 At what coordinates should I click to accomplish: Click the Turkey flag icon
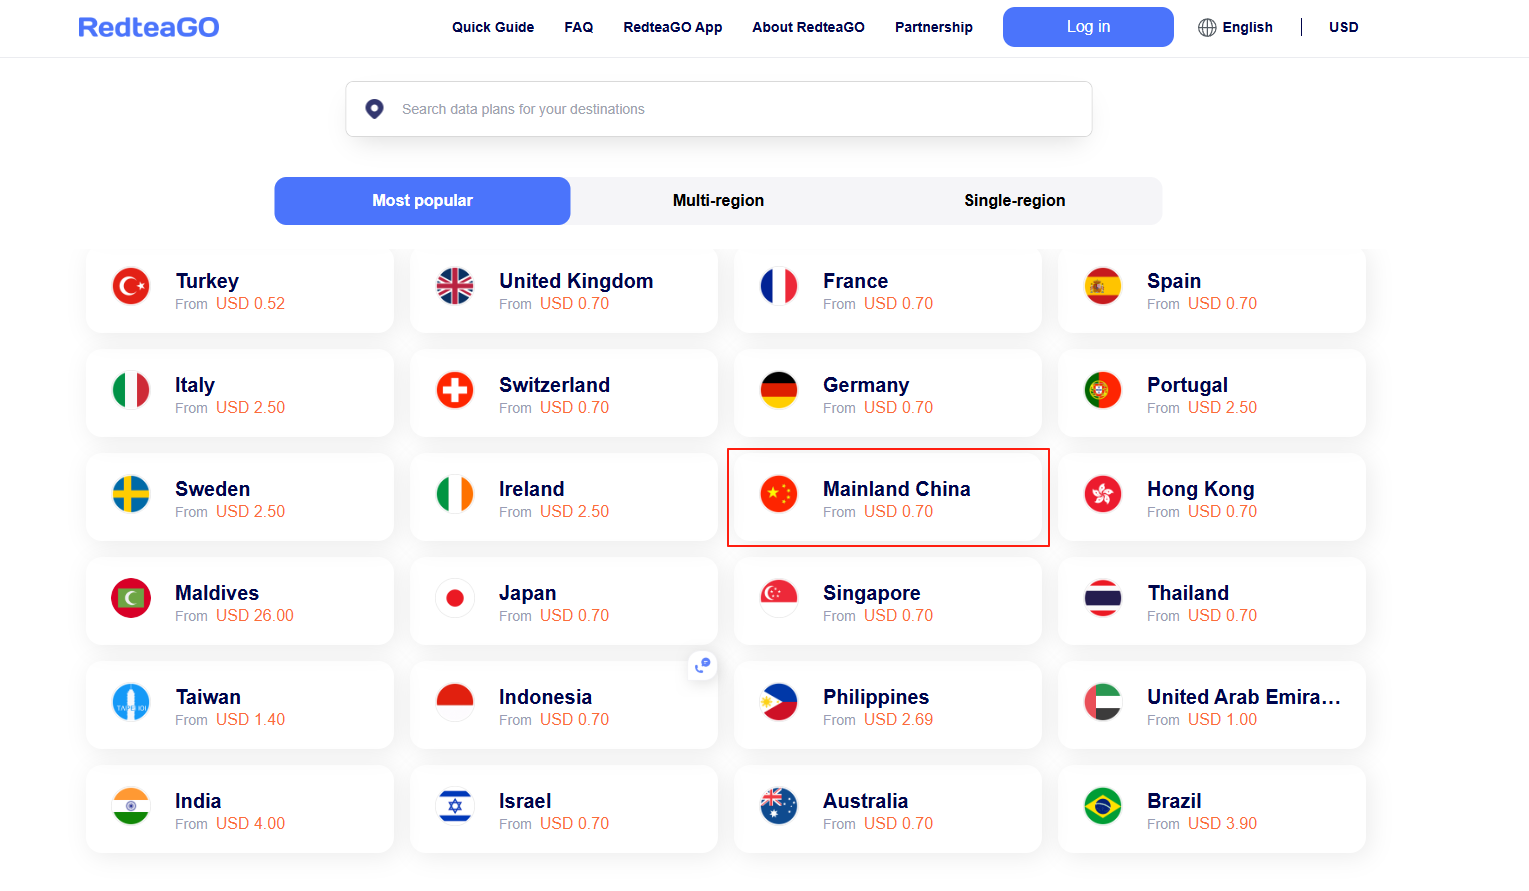tap(131, 286)
